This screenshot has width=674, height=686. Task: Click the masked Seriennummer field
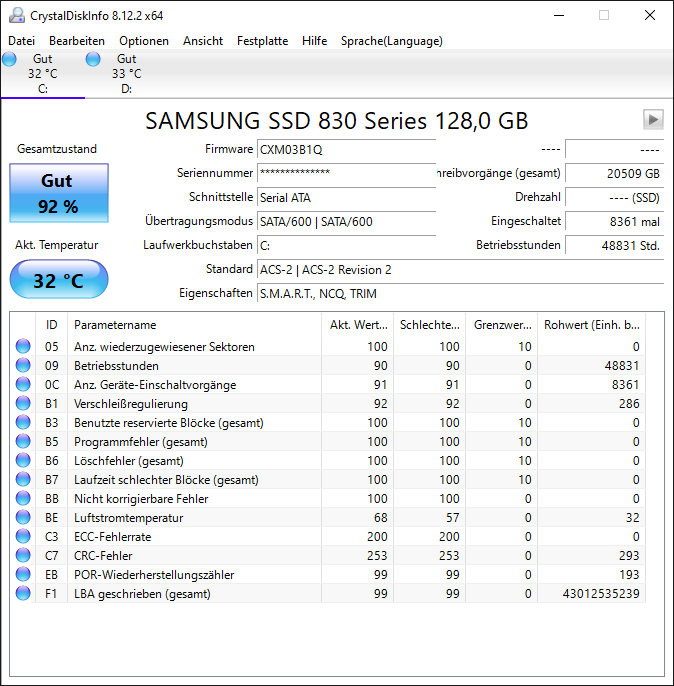click(x=346, y=173)
